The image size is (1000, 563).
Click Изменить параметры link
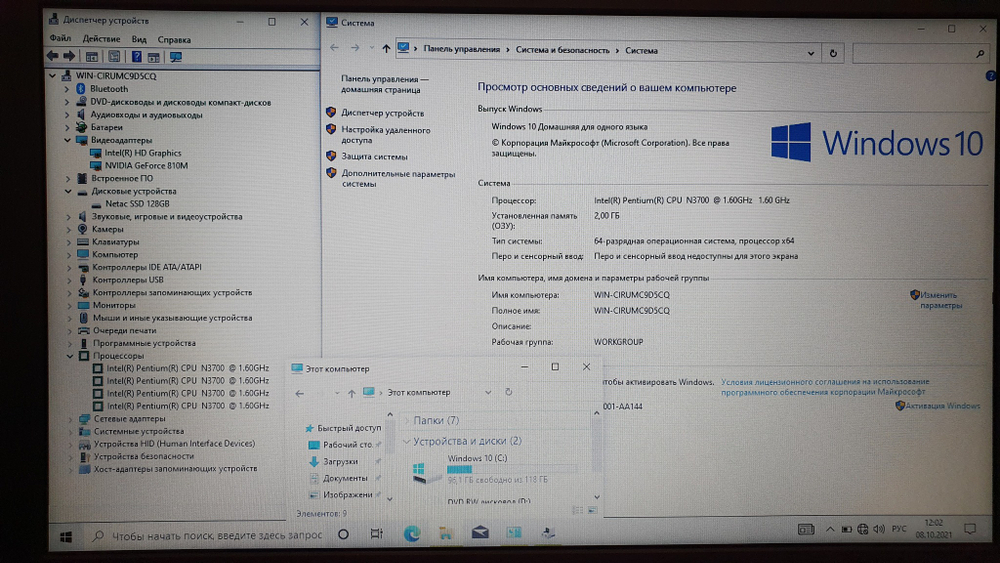[941, 300]
